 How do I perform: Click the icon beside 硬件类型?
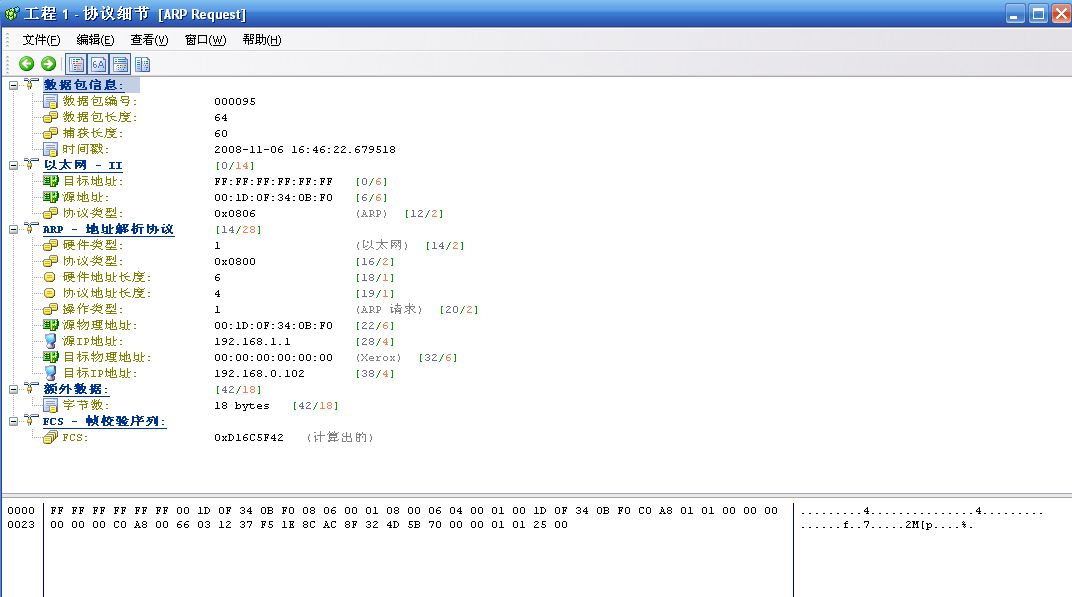click(x=51, y=245)
